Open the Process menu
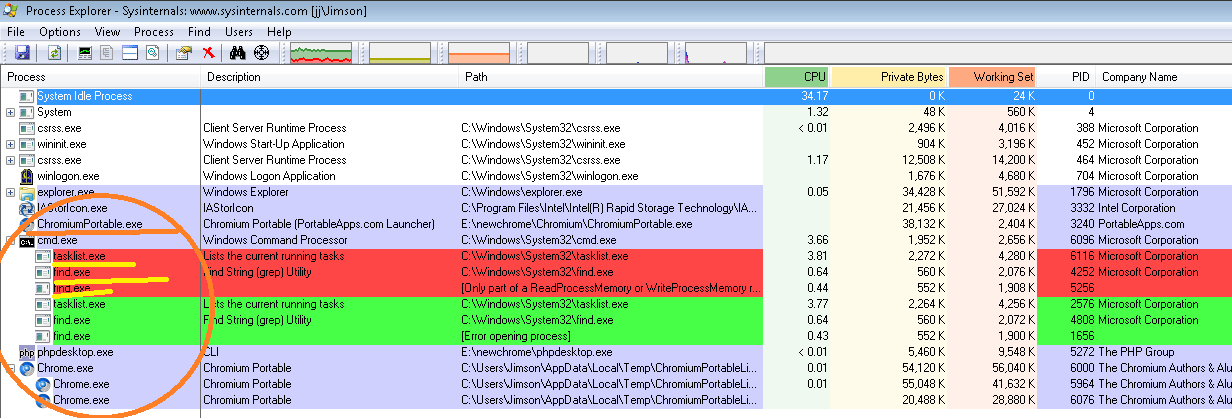1232x418 pixels. click(x=153, y=32)
